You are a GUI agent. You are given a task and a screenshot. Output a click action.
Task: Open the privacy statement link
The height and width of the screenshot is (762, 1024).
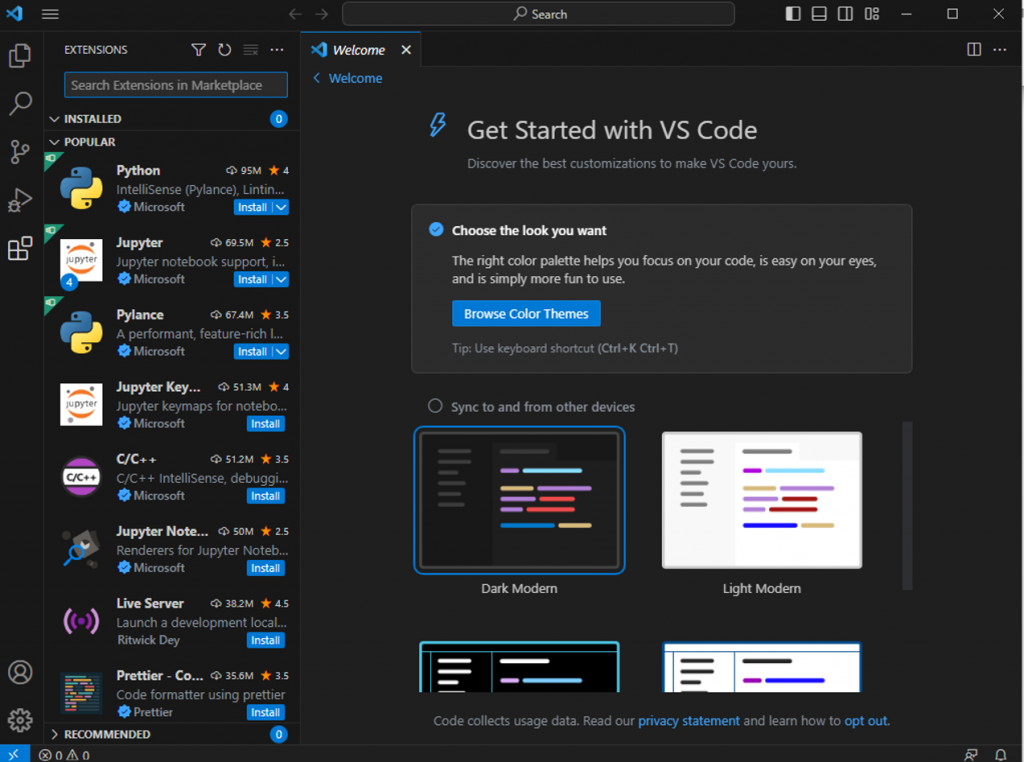point(688,721)
